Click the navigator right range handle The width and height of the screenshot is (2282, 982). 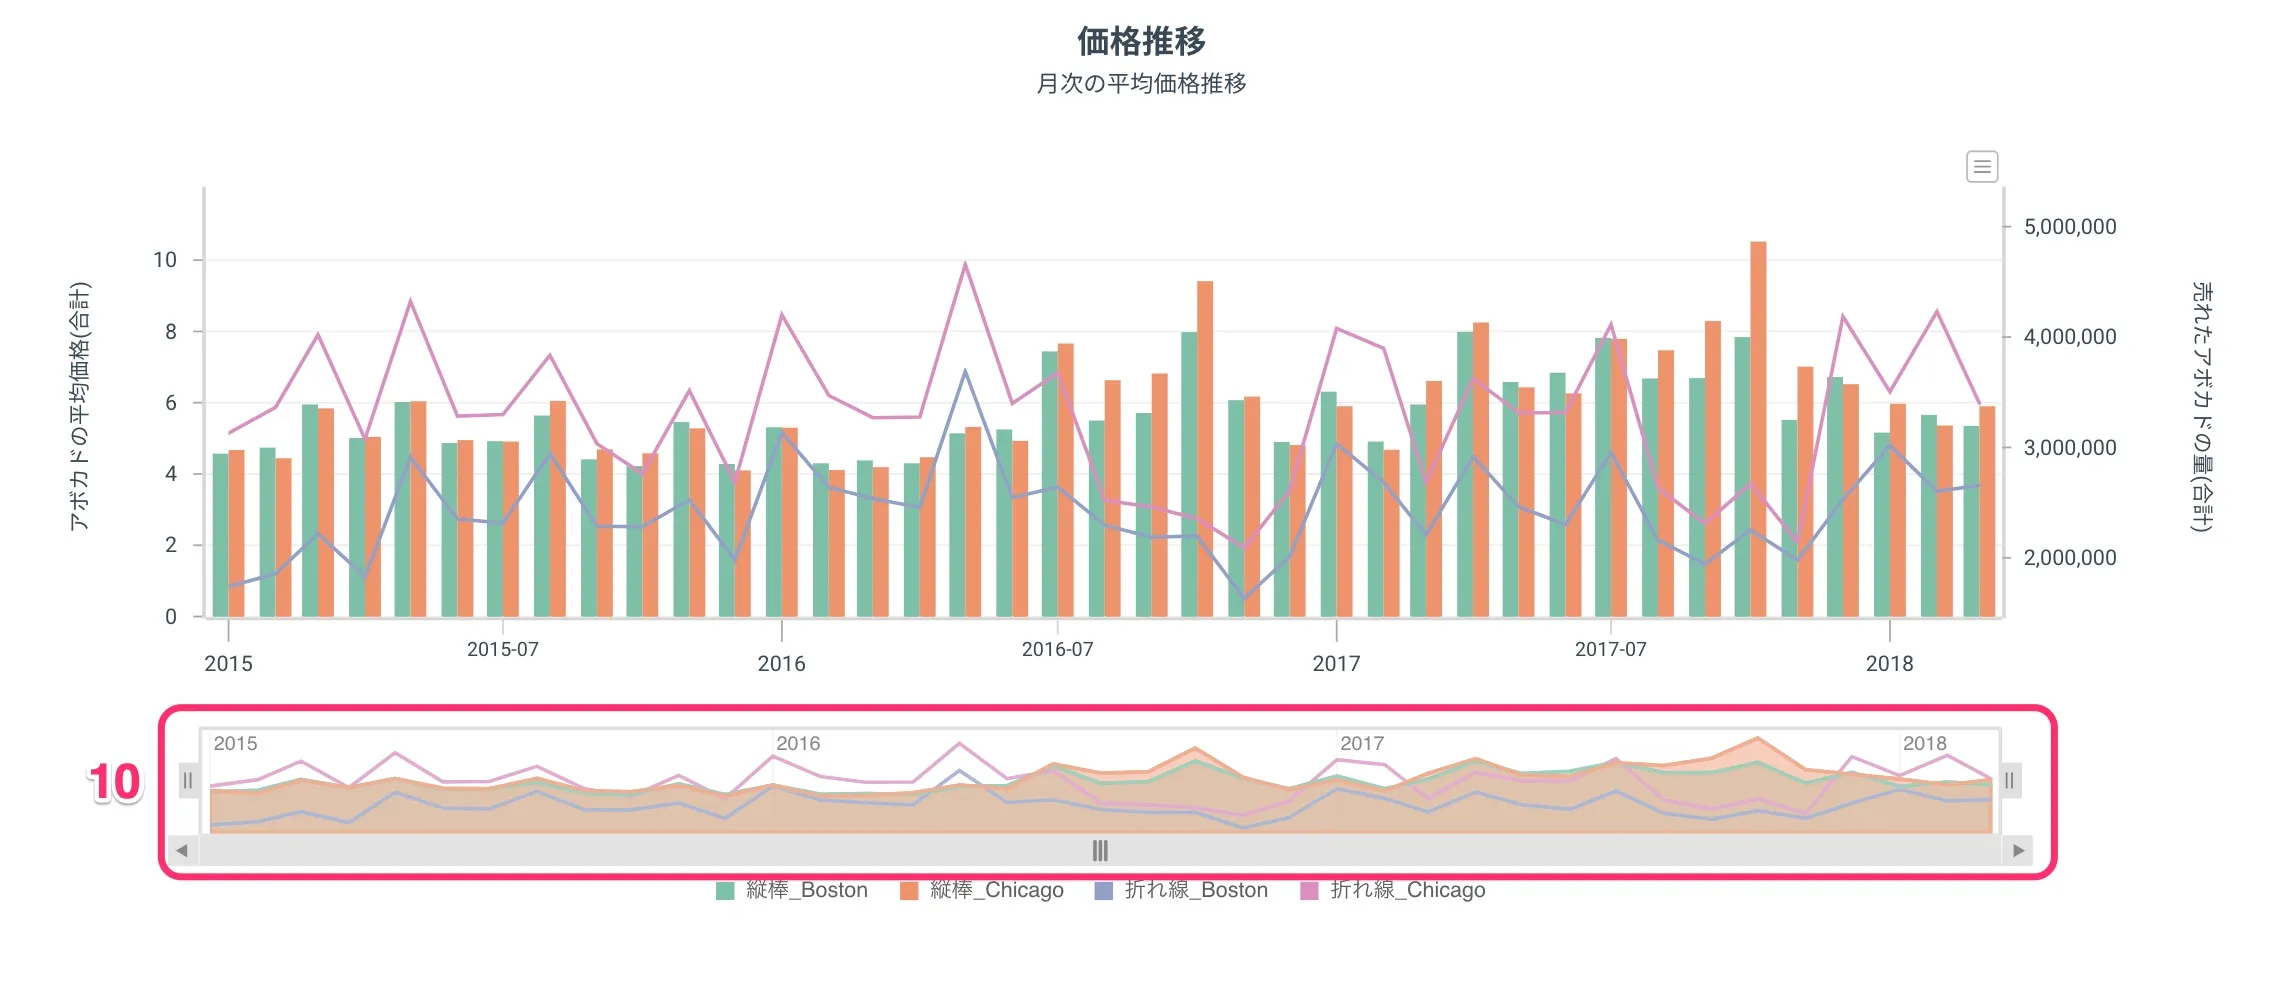[2010, 780]
